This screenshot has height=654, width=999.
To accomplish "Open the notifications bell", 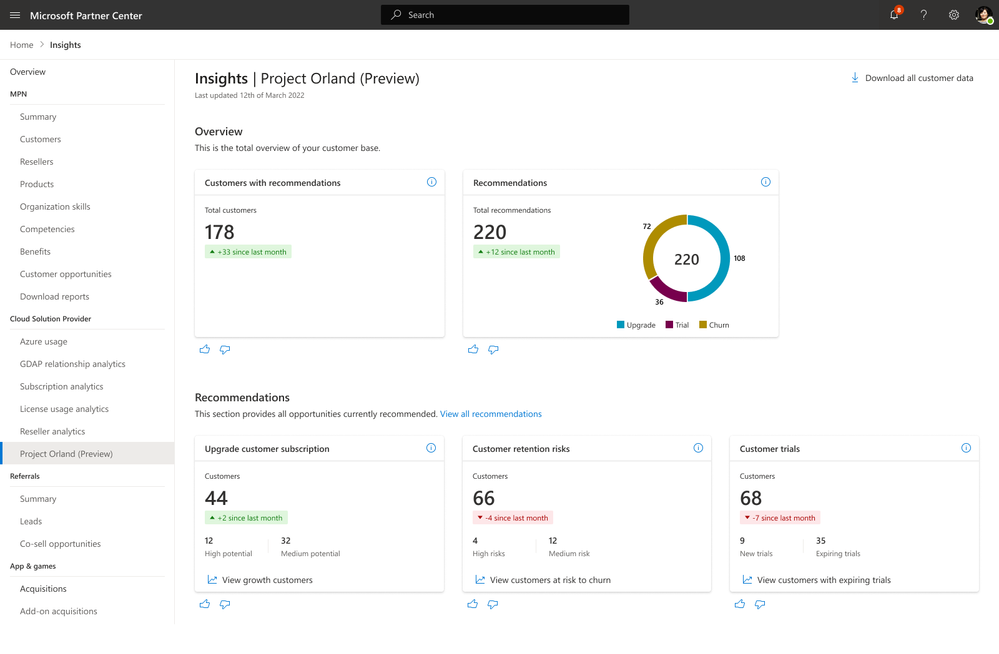I will pyautogui.click(x=895, y=15).
